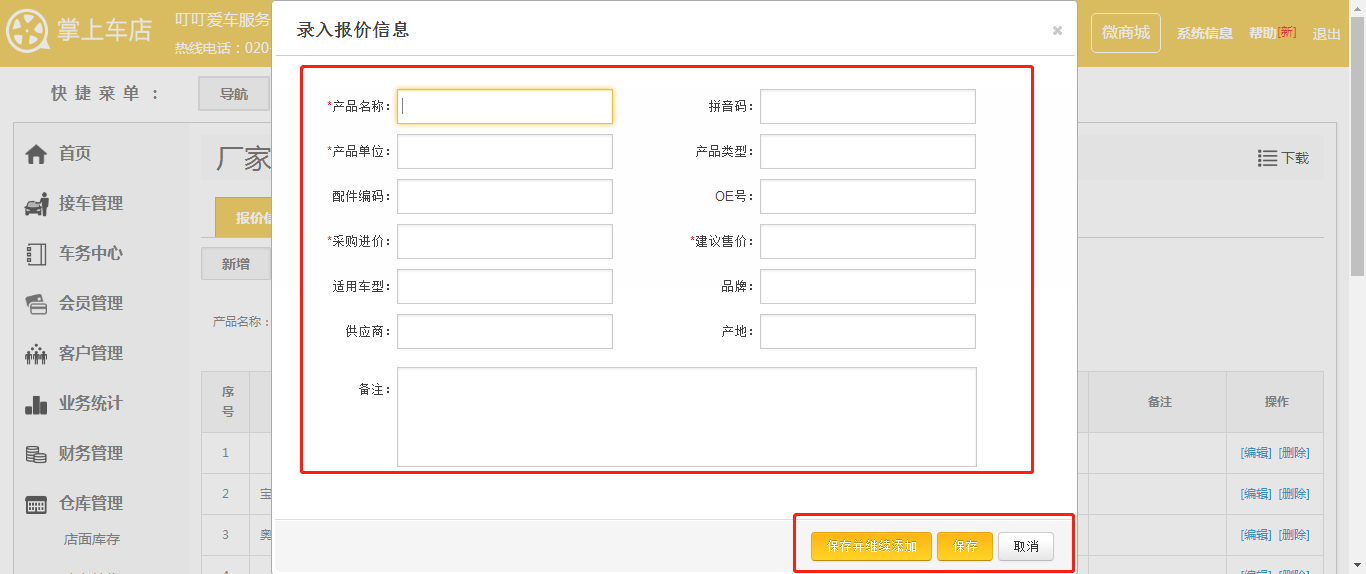Click the 建议售价 text box
Screen dimensions: 1366x574
tap(867, 242)
